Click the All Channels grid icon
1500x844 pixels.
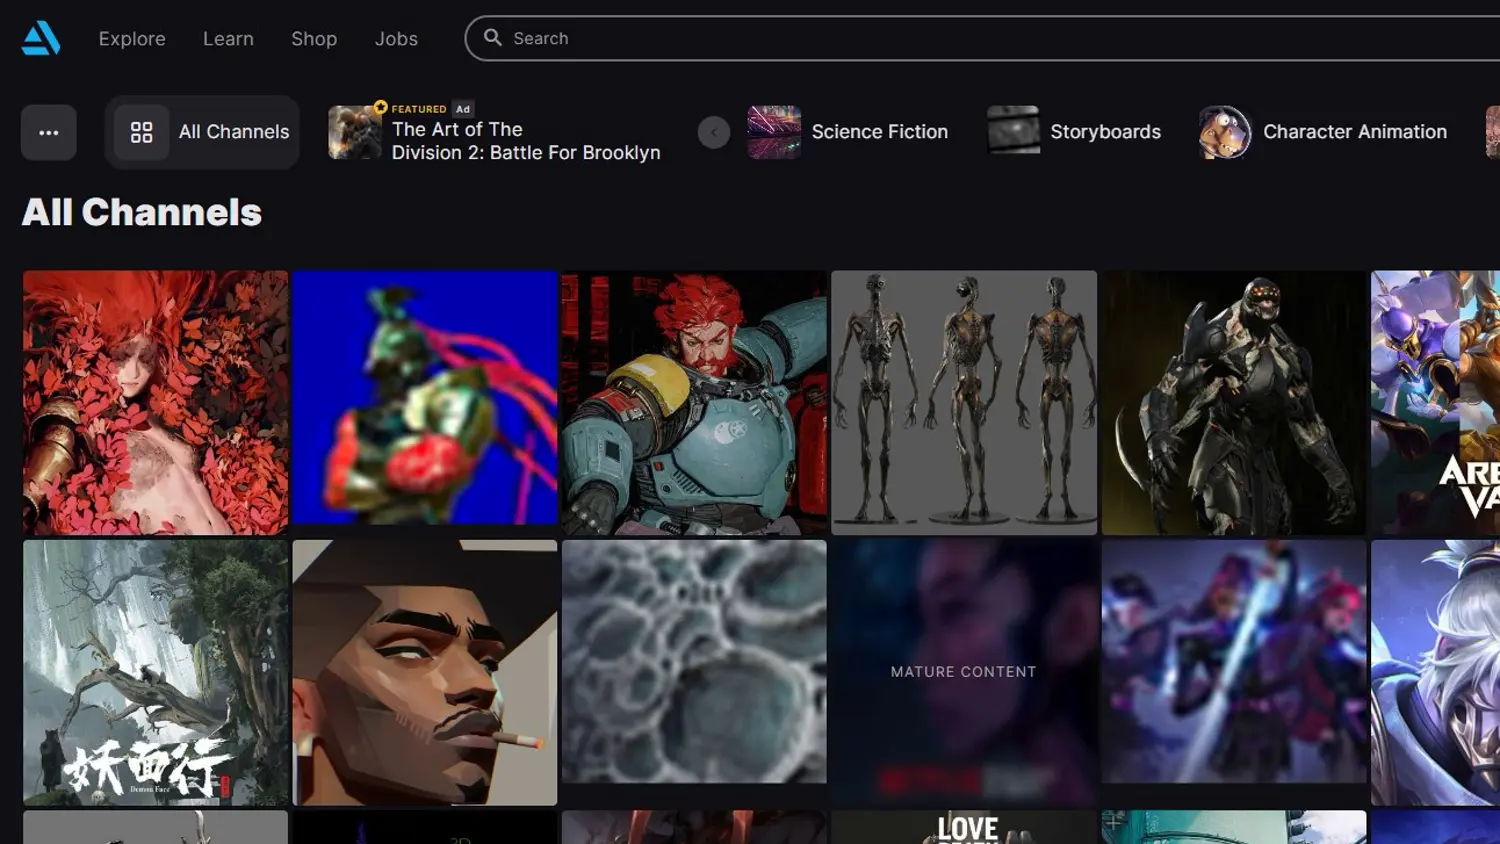click(141, 132)
